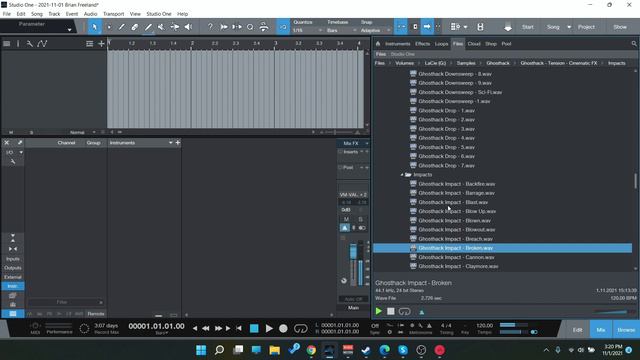
Task: Toggle the Inputs view in mixer
Action: (13, 259)
